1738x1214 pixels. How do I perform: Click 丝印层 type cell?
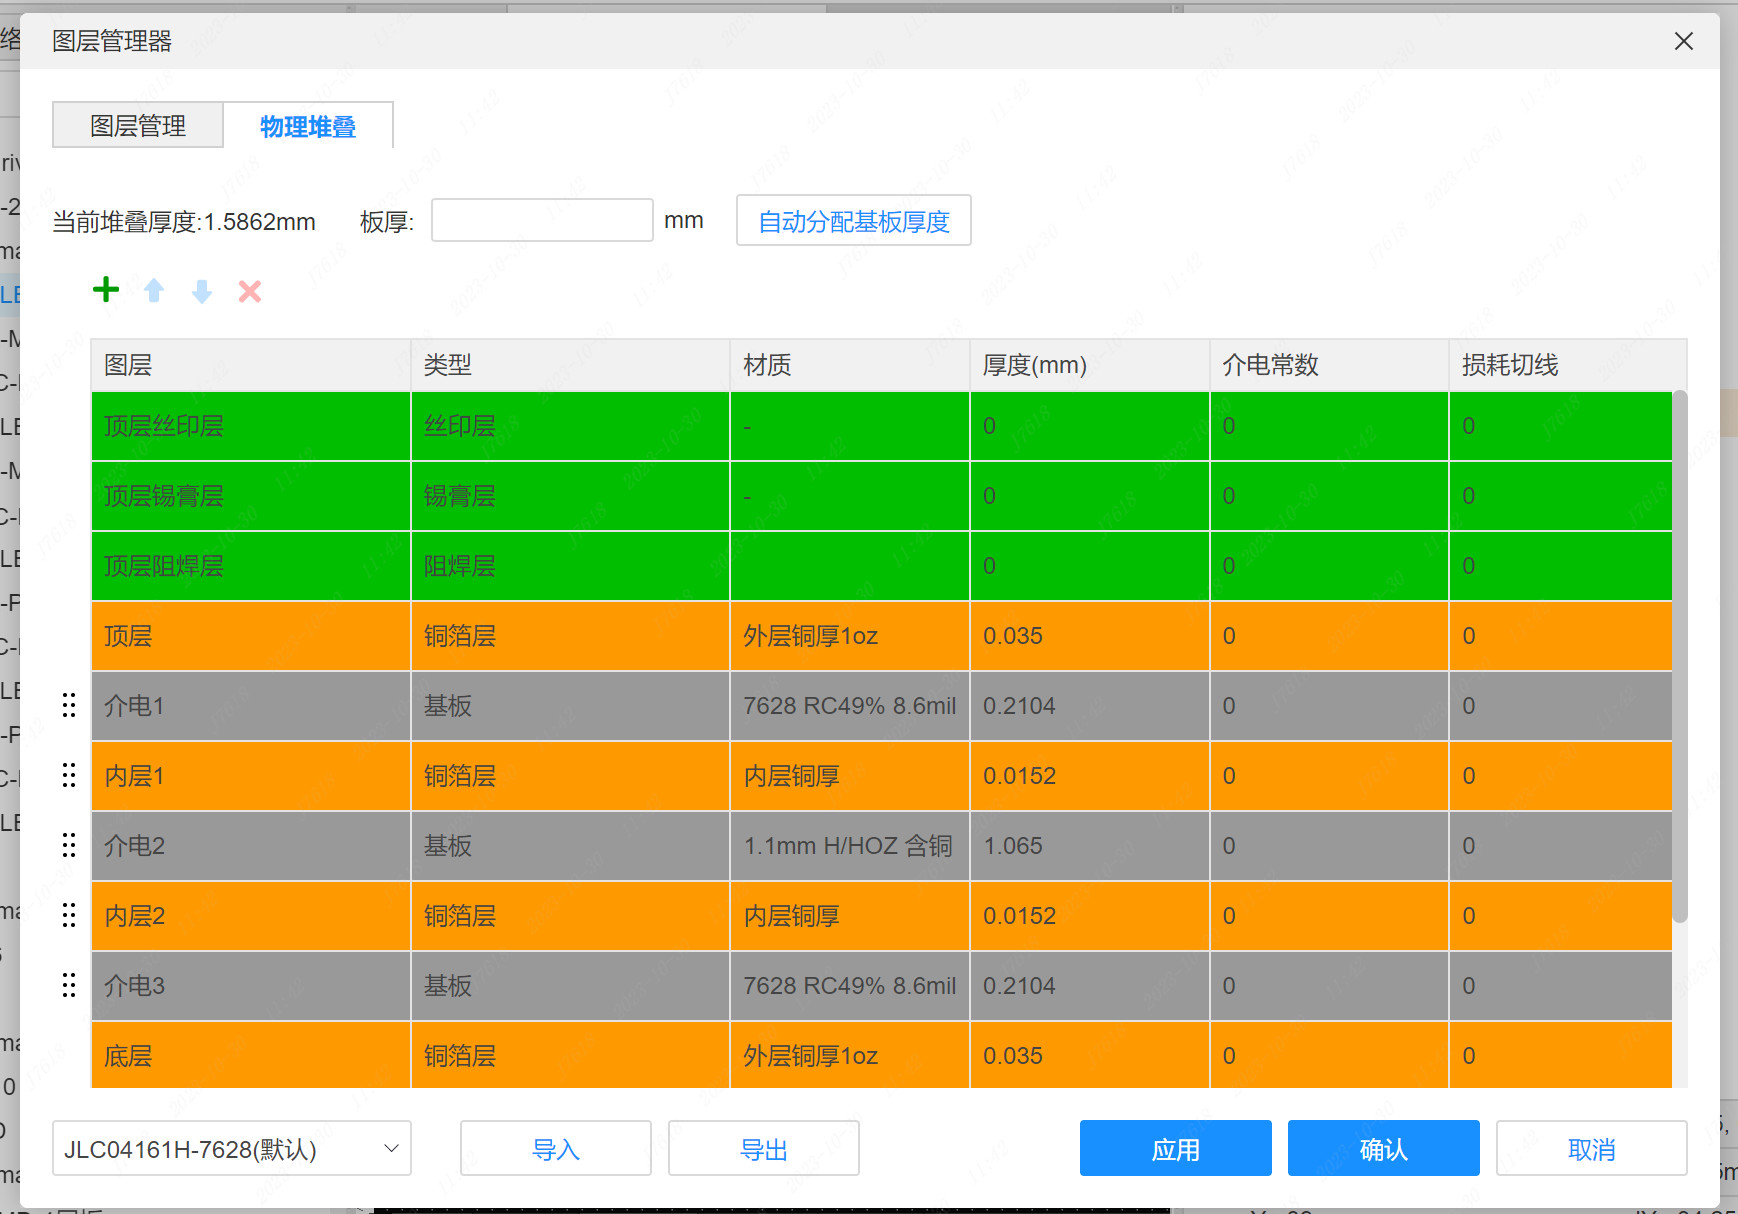[570, 426]
